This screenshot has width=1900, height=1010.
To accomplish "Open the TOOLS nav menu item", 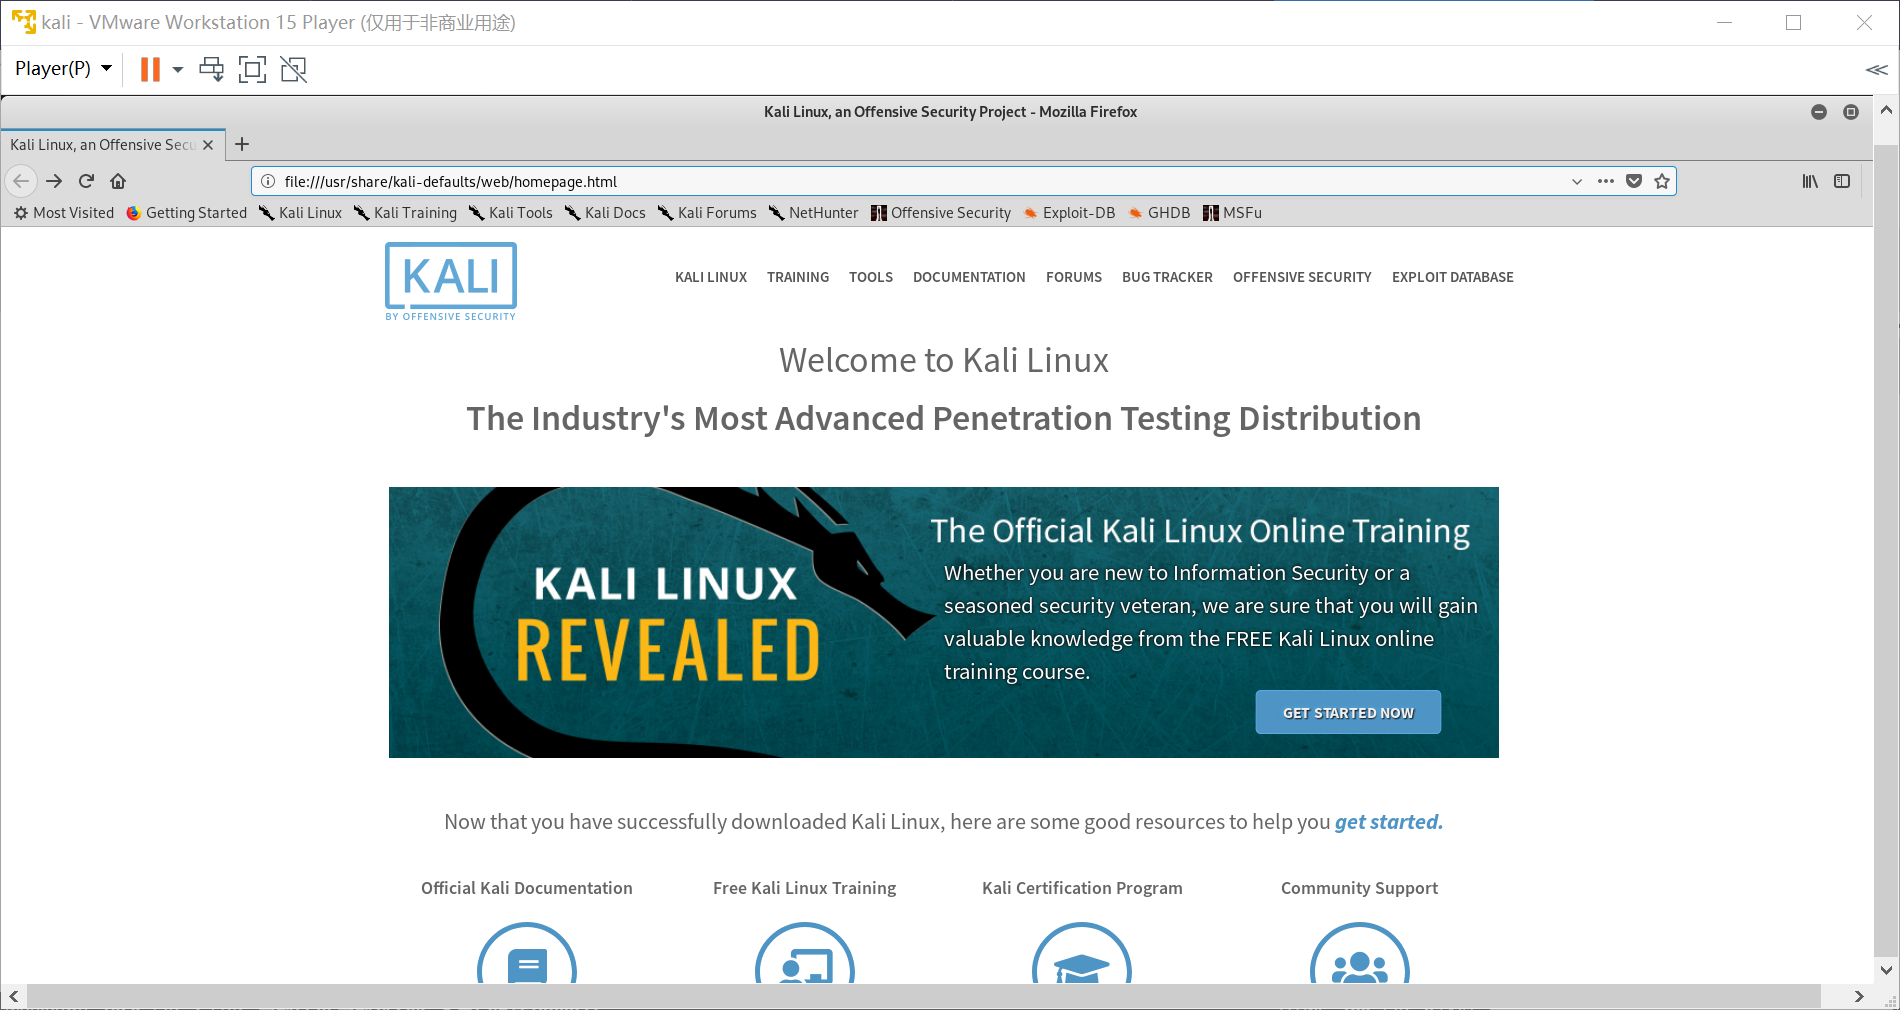I will click(871, 277).
